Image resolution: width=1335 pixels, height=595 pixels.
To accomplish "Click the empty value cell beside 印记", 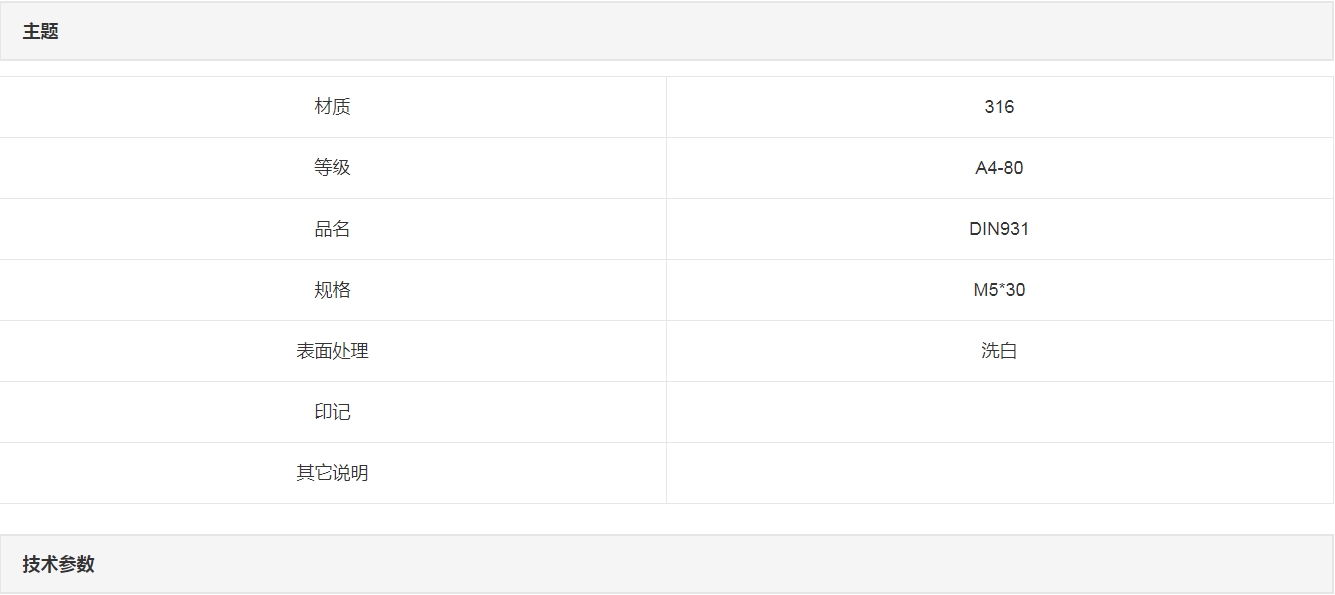I will (999, 412).
